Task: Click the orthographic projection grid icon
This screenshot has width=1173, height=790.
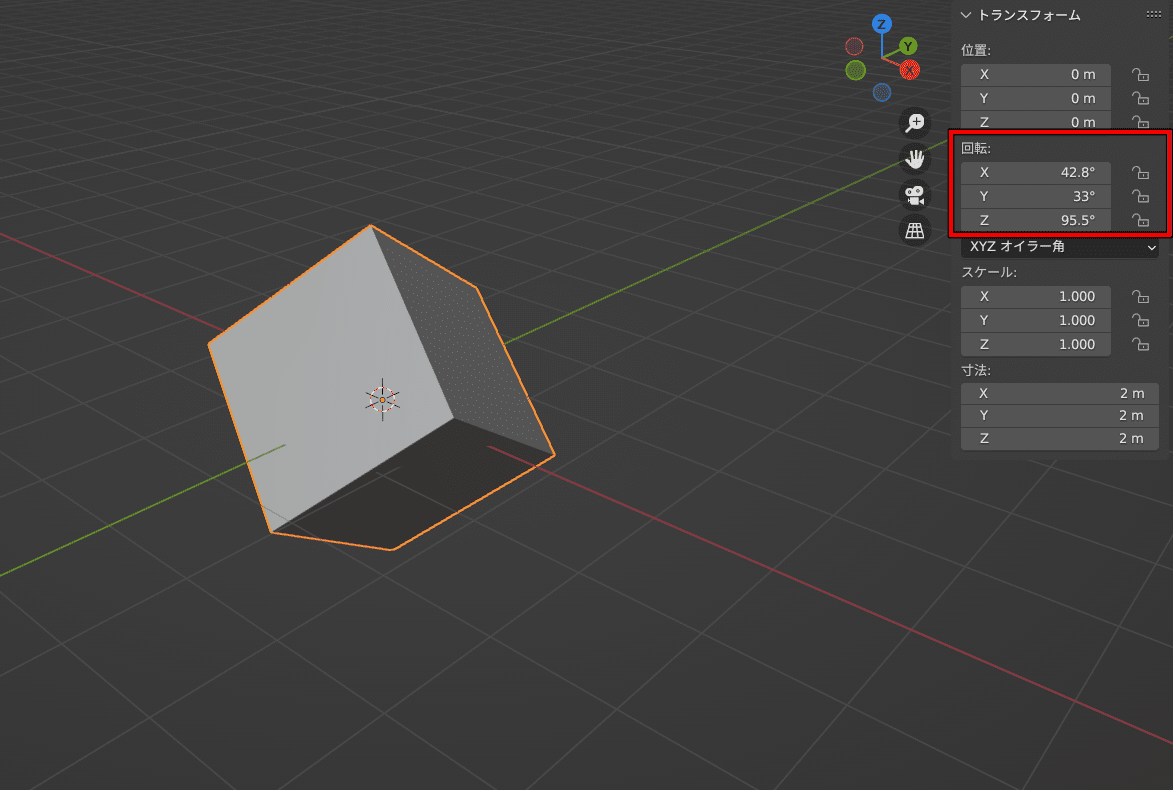Action: point(914,230)
